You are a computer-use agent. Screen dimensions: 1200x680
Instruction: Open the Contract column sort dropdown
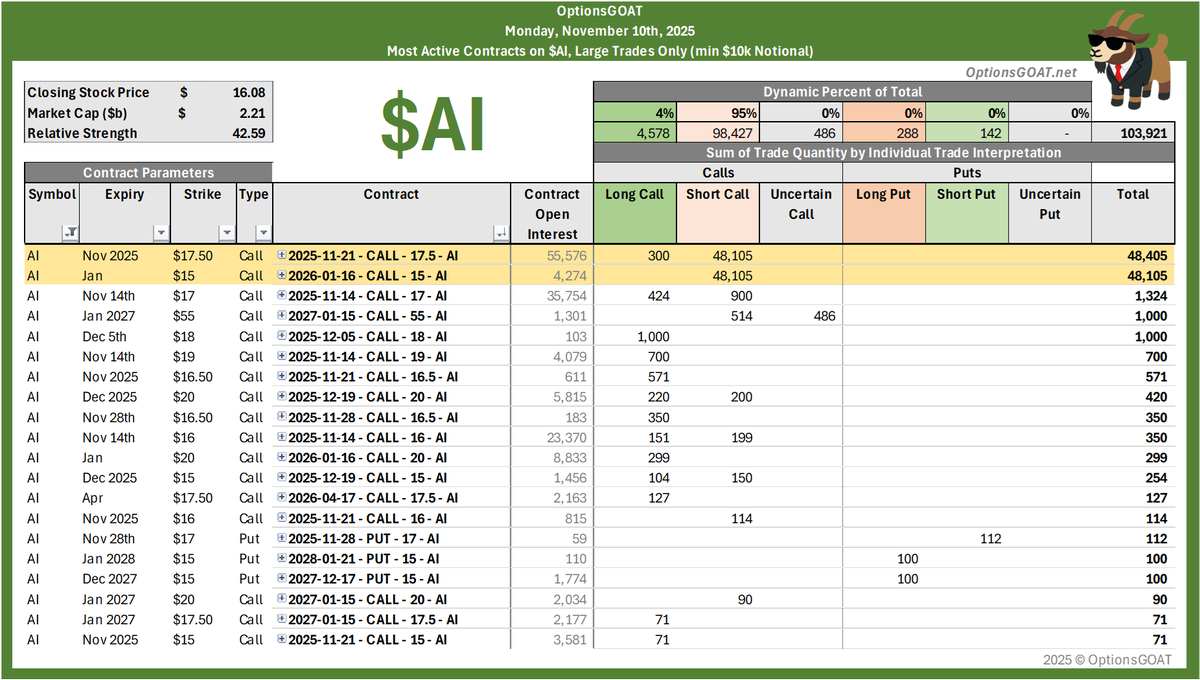click(x=501, y=232)
